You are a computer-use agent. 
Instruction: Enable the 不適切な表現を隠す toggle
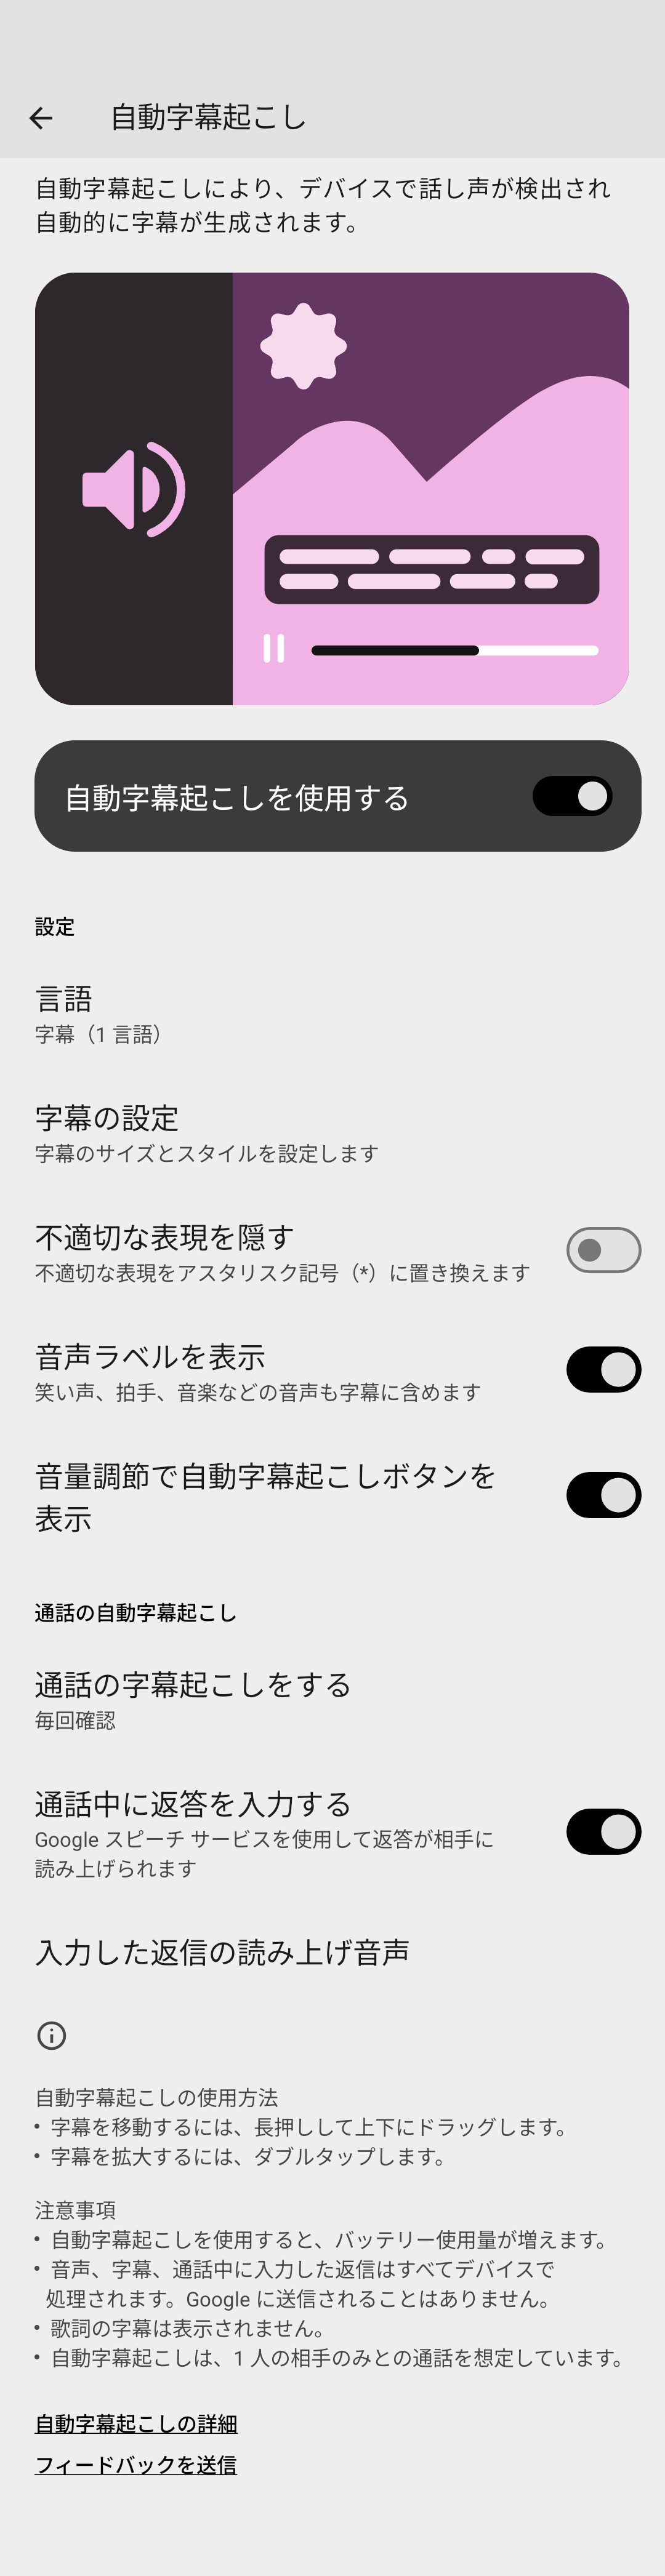tap(603, 1250)
